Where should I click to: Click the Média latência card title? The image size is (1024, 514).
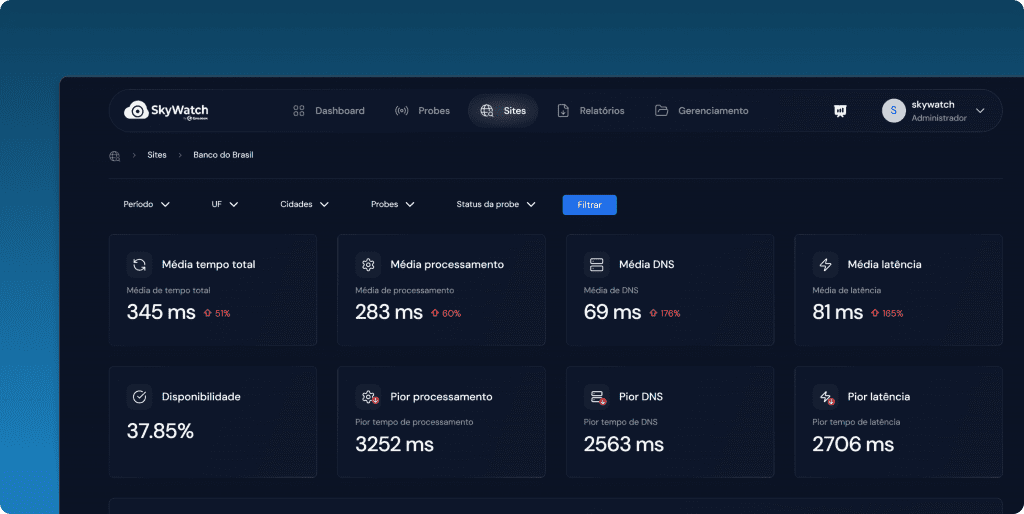click(x=884, y=265)
